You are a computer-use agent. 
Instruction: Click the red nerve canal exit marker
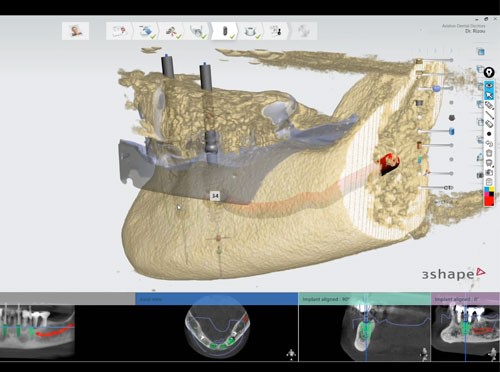pos(389,163)
